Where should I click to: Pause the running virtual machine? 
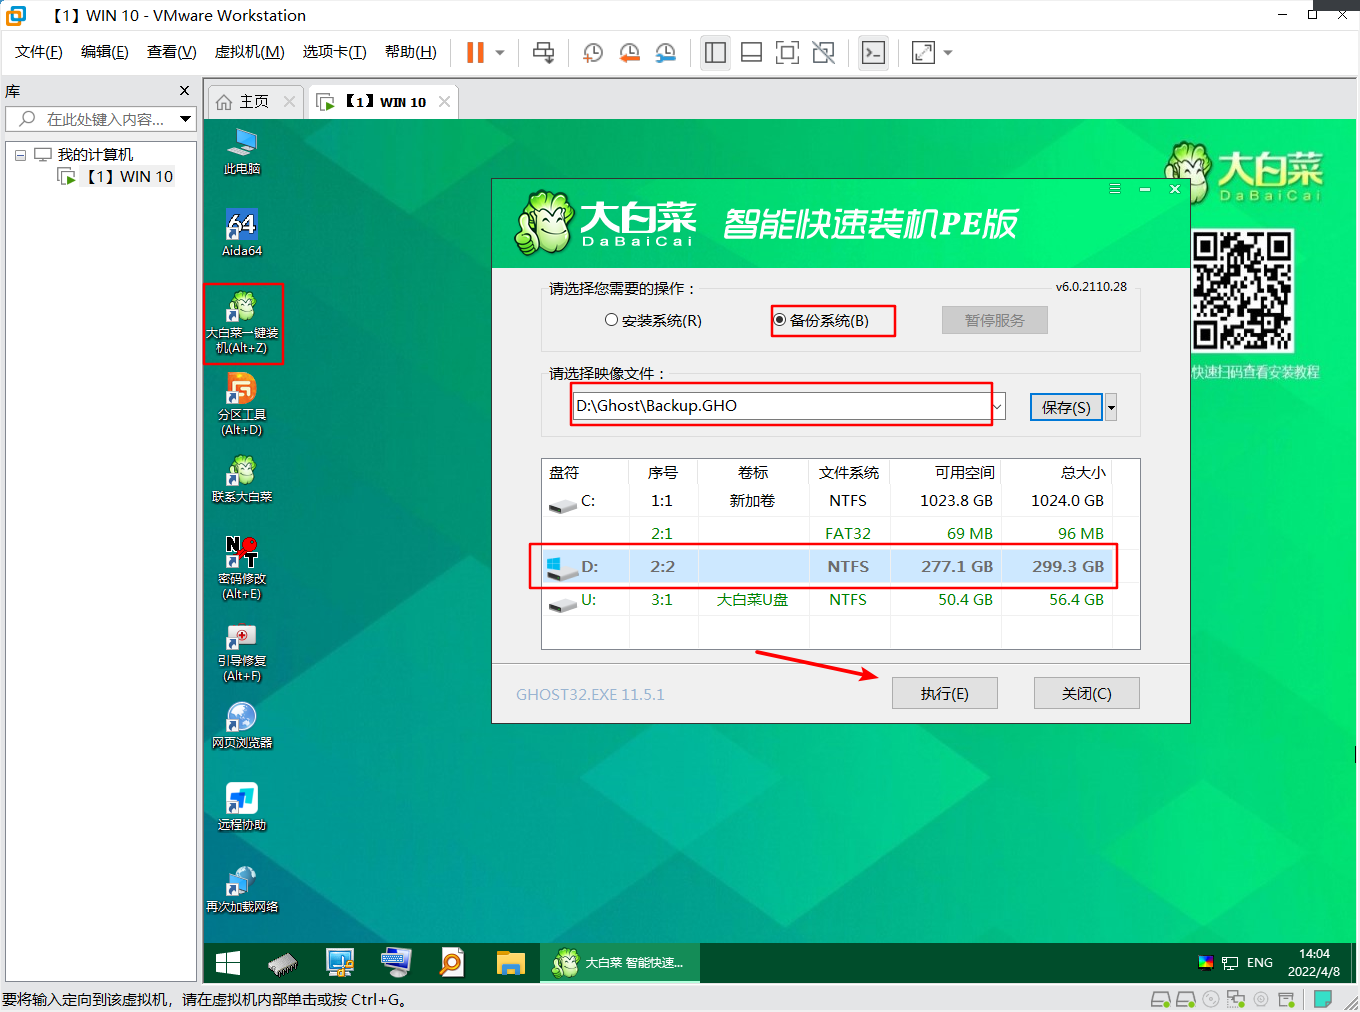coord(475,52)
